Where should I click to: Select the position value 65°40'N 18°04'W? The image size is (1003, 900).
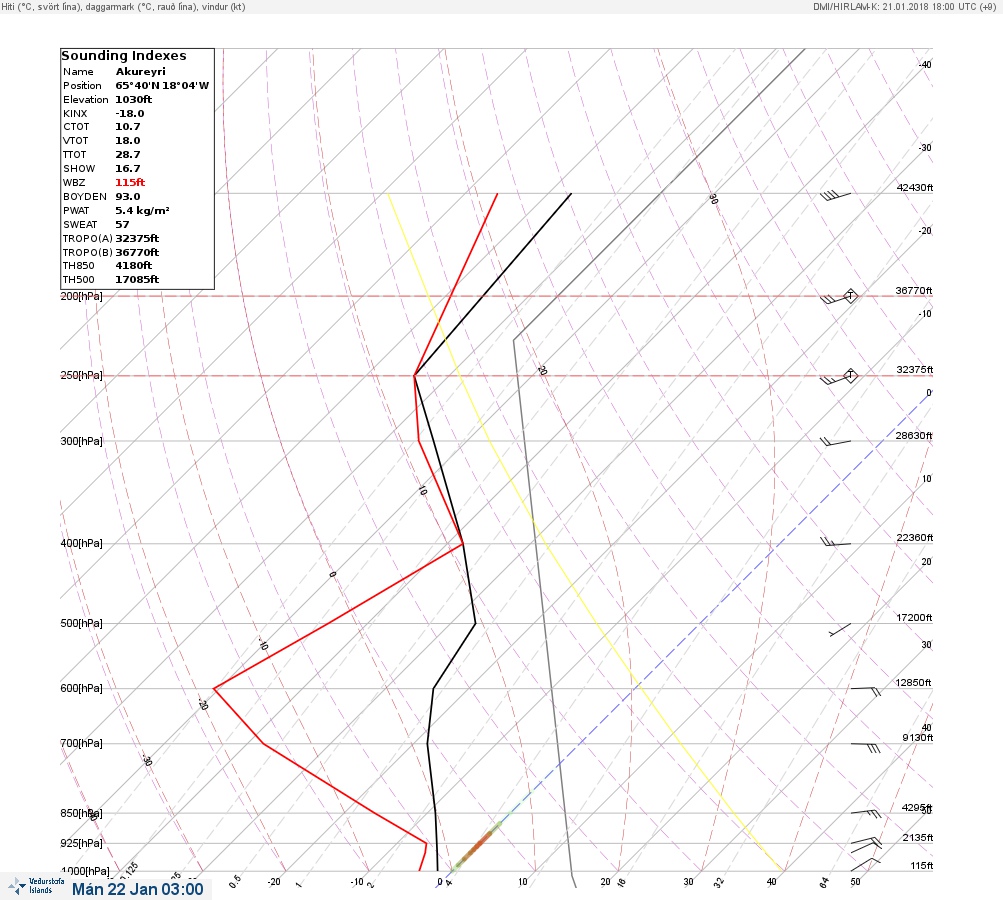[162, 86]
